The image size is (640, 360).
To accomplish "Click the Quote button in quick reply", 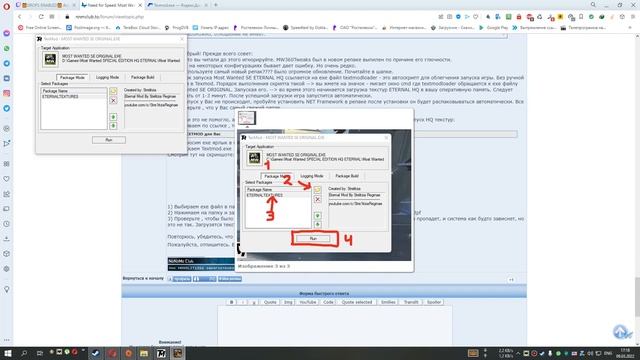I will tap(270, 302).
